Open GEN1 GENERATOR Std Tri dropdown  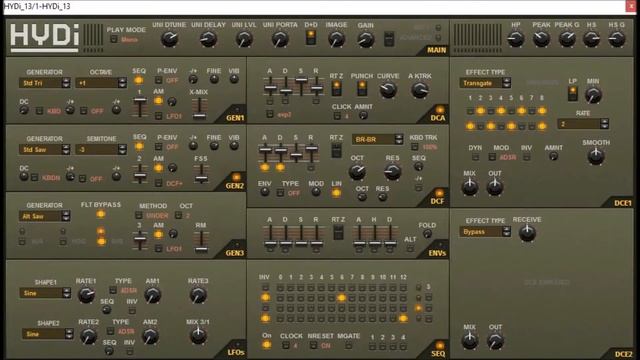[x=44, y=83]
